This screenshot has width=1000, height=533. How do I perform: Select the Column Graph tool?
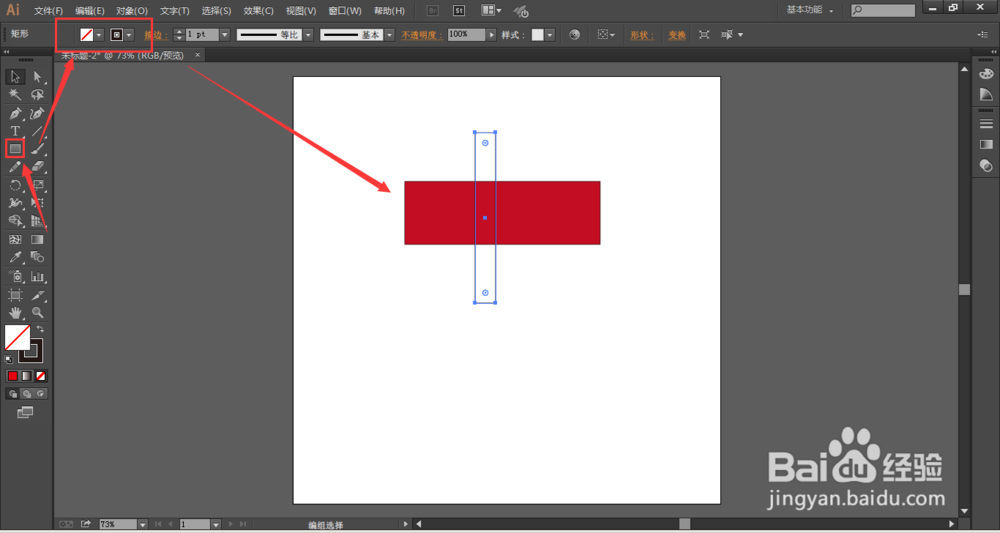coord(38,277)
